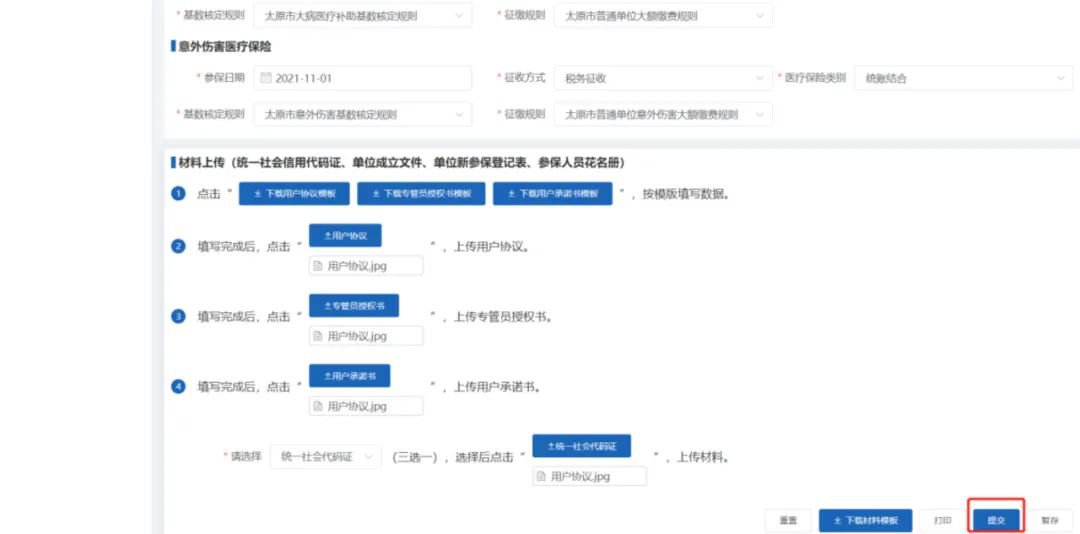Expand the 征收方式 税务征收 dropdown

662,78
